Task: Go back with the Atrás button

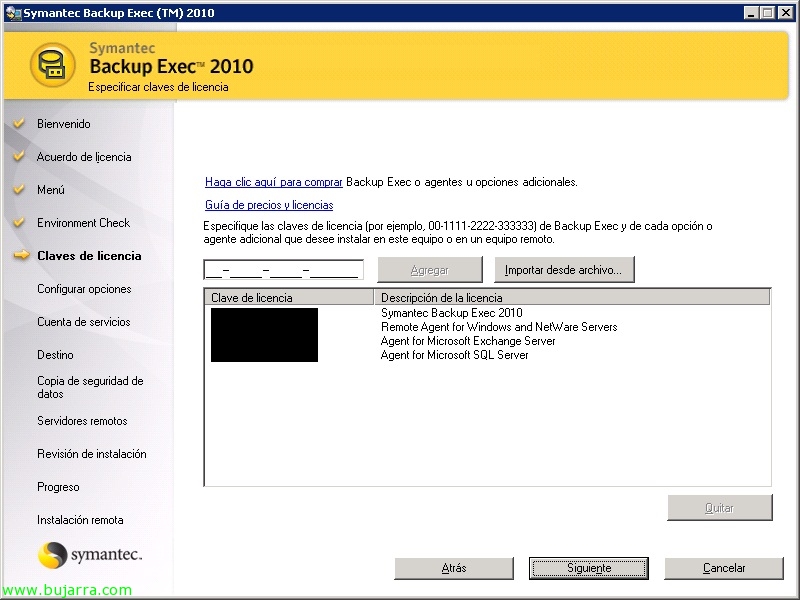Action: tap(454, 568)
